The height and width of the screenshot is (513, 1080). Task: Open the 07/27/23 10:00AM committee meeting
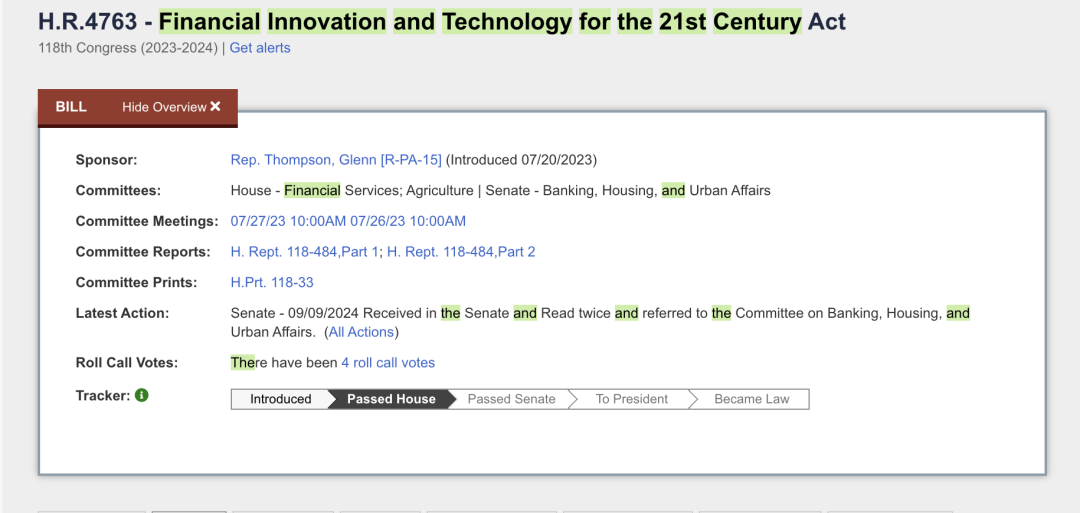[289, 221]
